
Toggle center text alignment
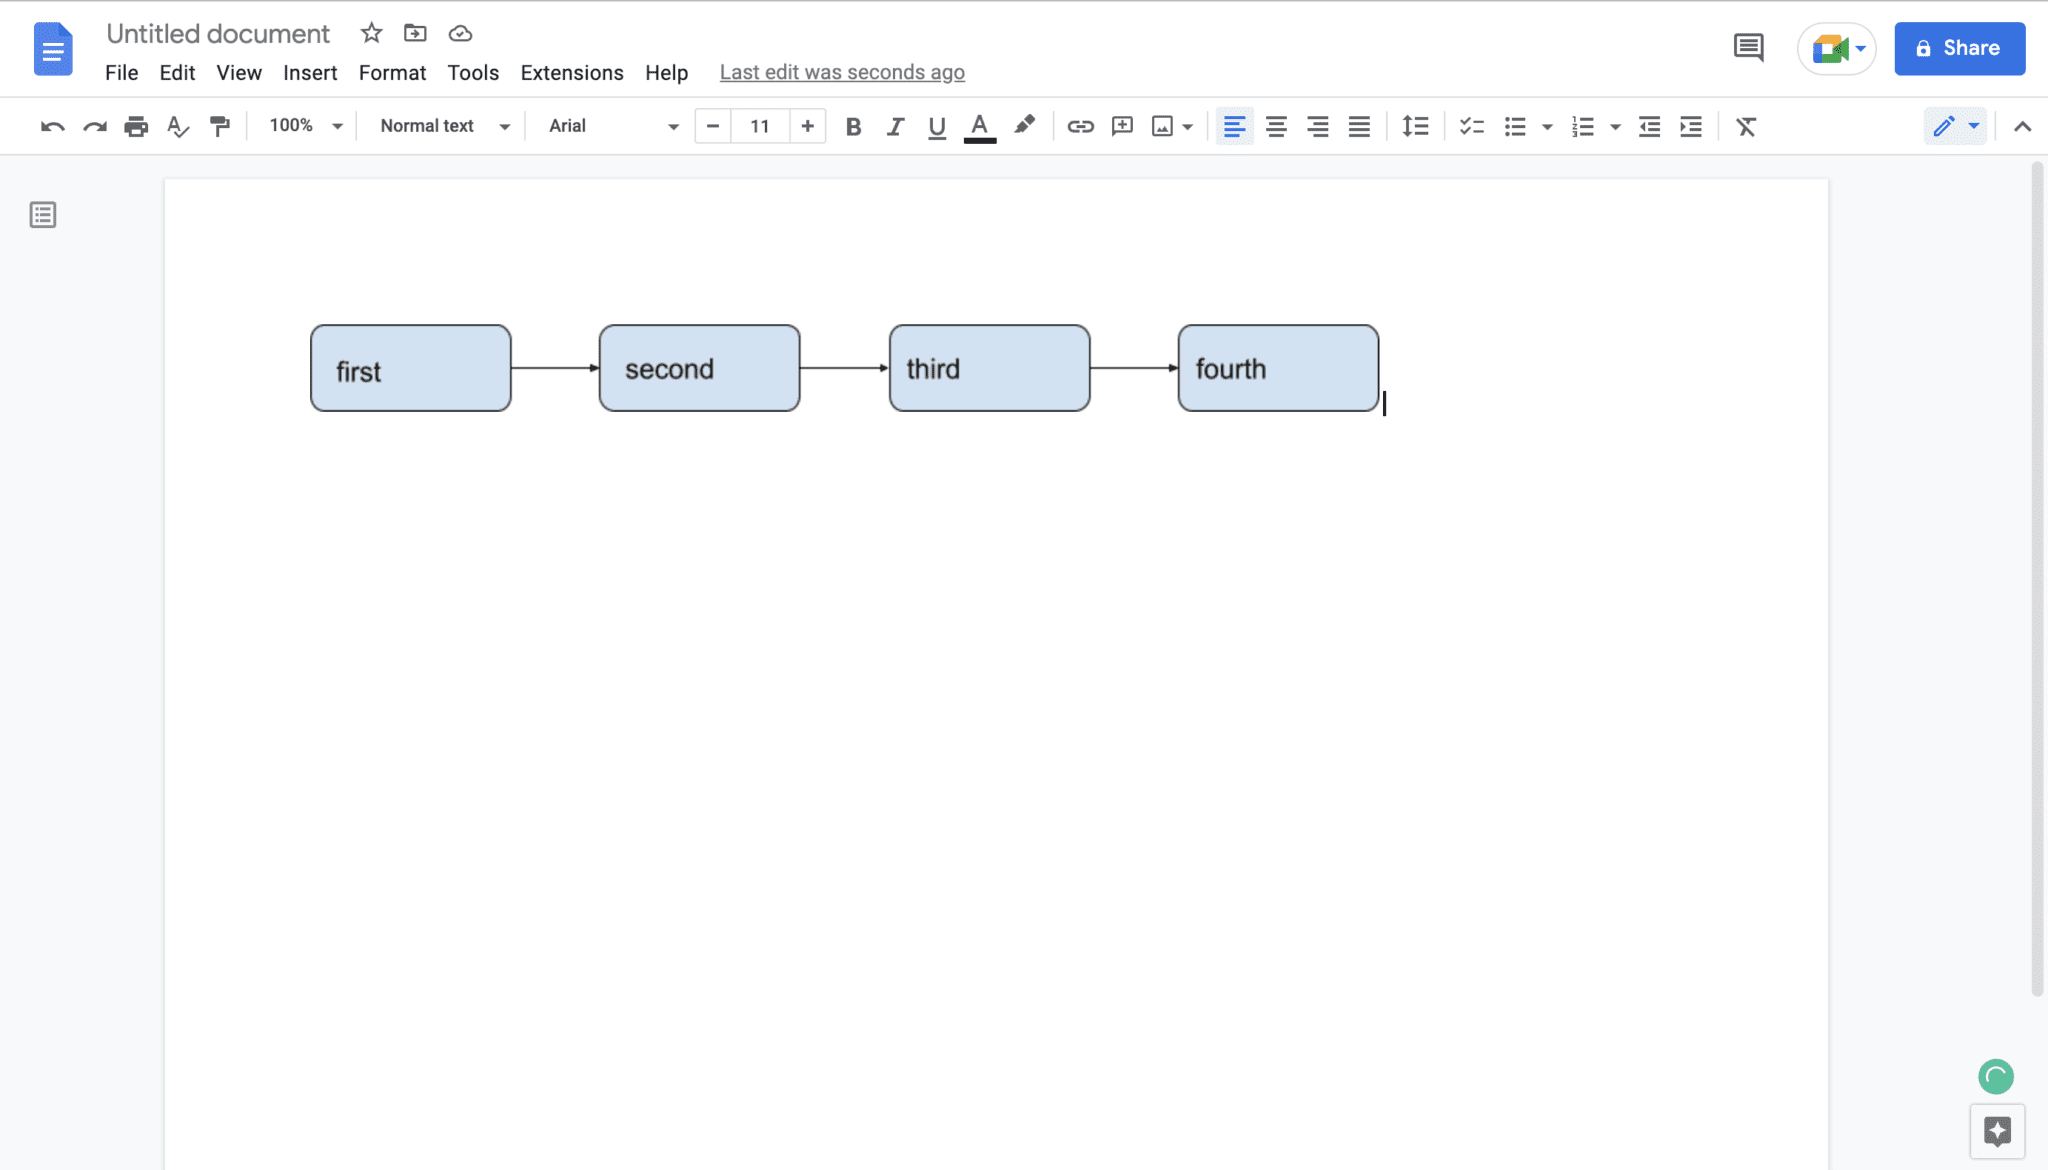click(x=1276, y=127)
